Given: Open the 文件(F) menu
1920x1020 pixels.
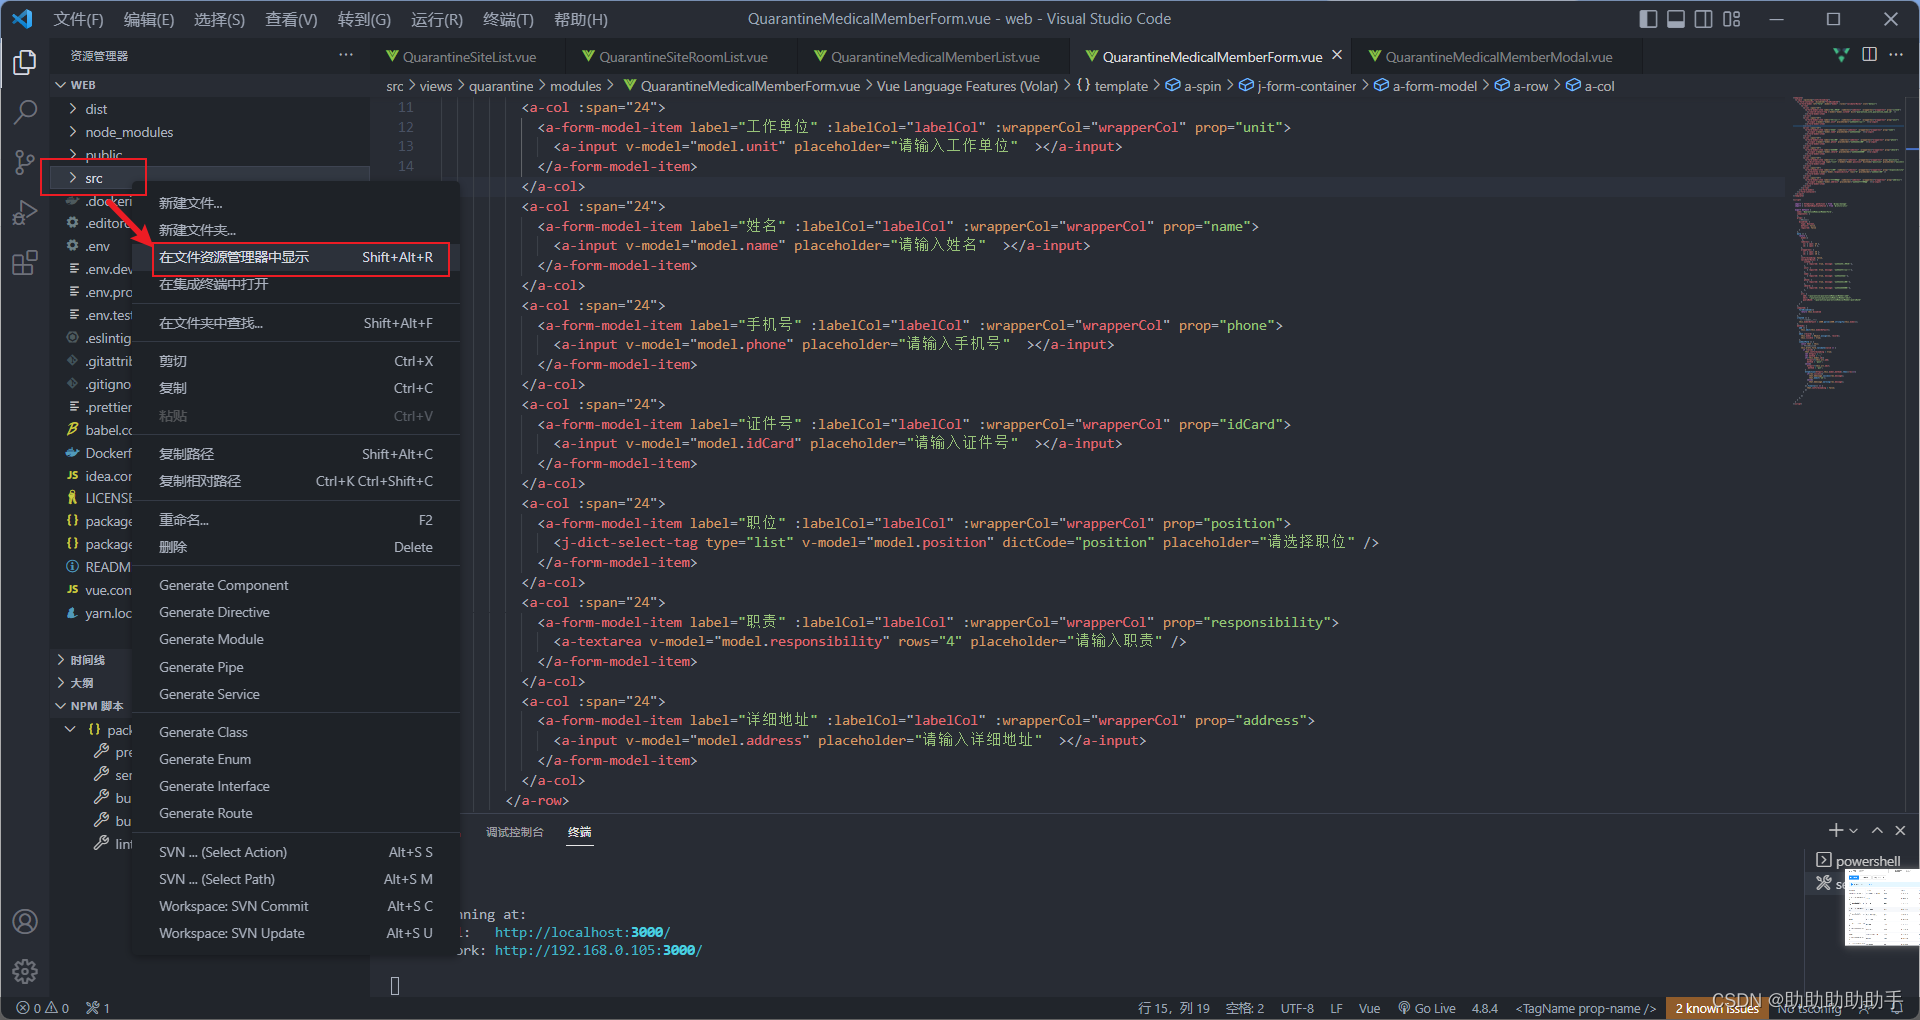Looking at the screenshot, I should 78,19.
